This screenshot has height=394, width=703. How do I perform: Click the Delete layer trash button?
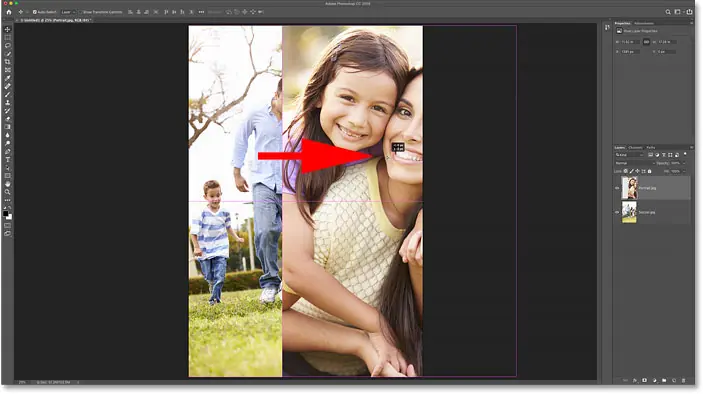click(683, 381)
